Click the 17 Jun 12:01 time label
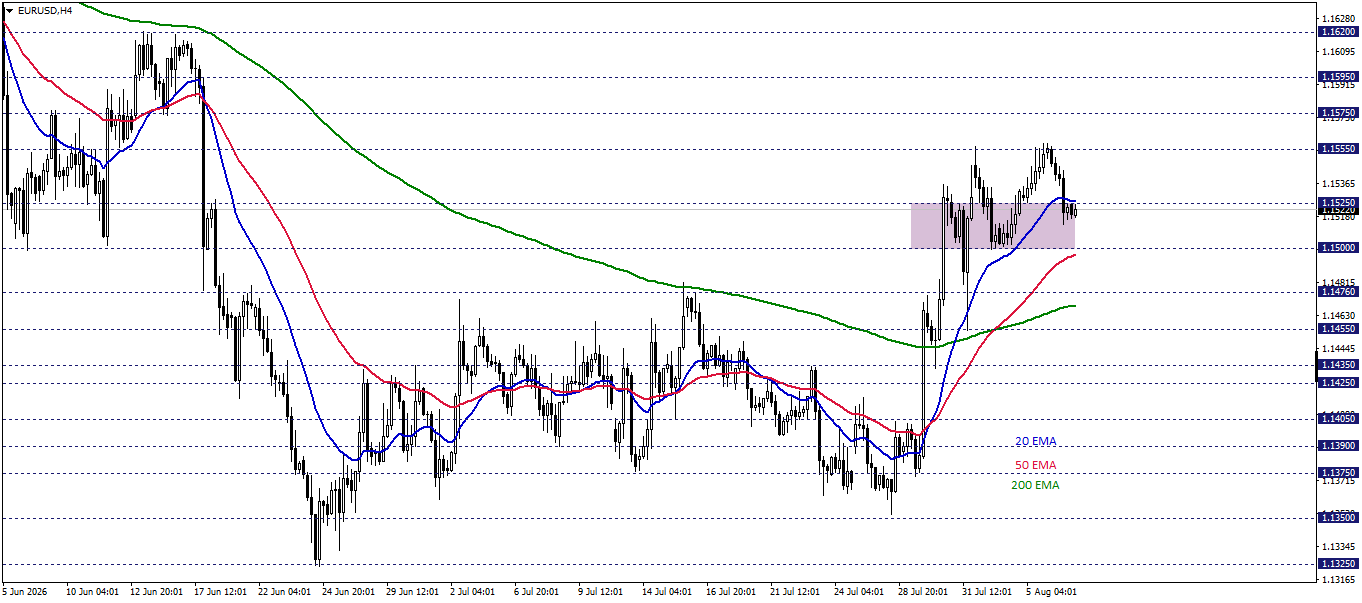The image size is (1362, 603). pos(219,592)
